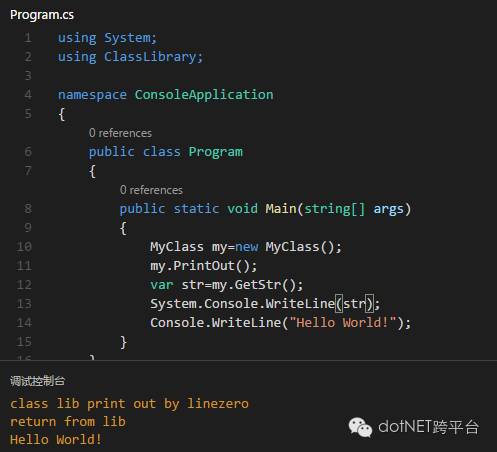This screenshot has height=452, width=497.
Task: Click line number 4 in the gutter
Action: pos(28,95)
